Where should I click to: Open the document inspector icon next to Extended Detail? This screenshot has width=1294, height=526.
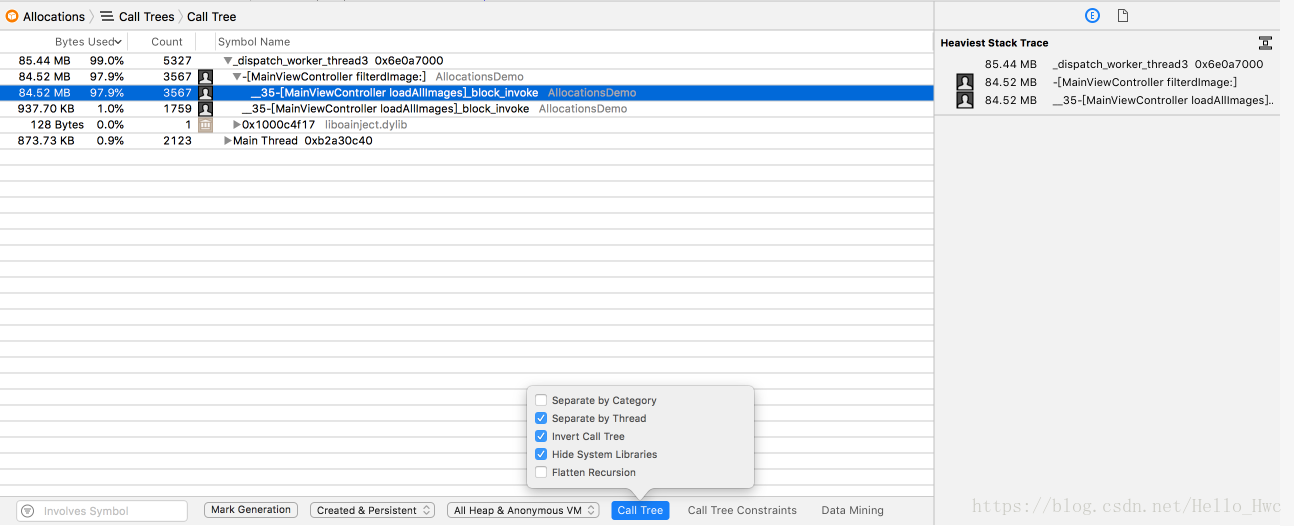(1123, 16)
